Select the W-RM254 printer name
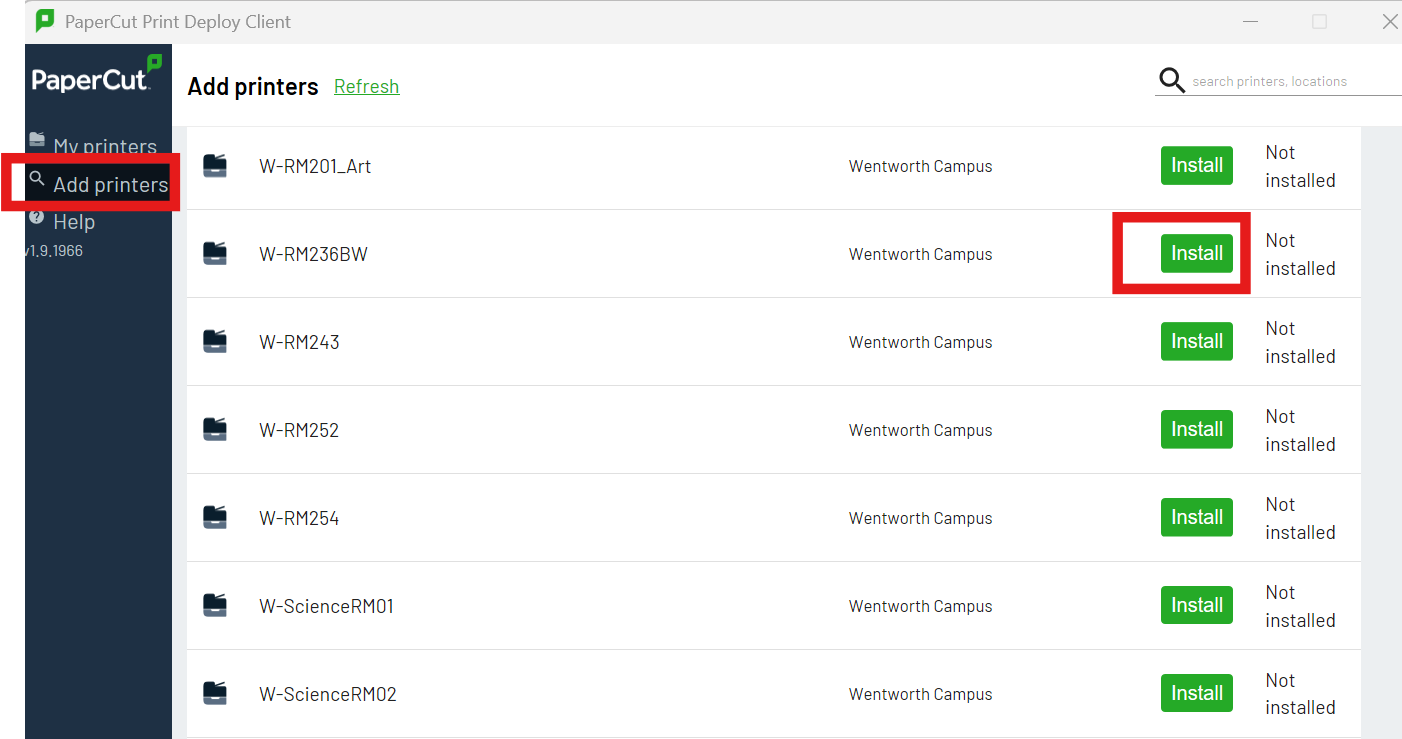Viewport: 1402px width, 739px height. 299,518
